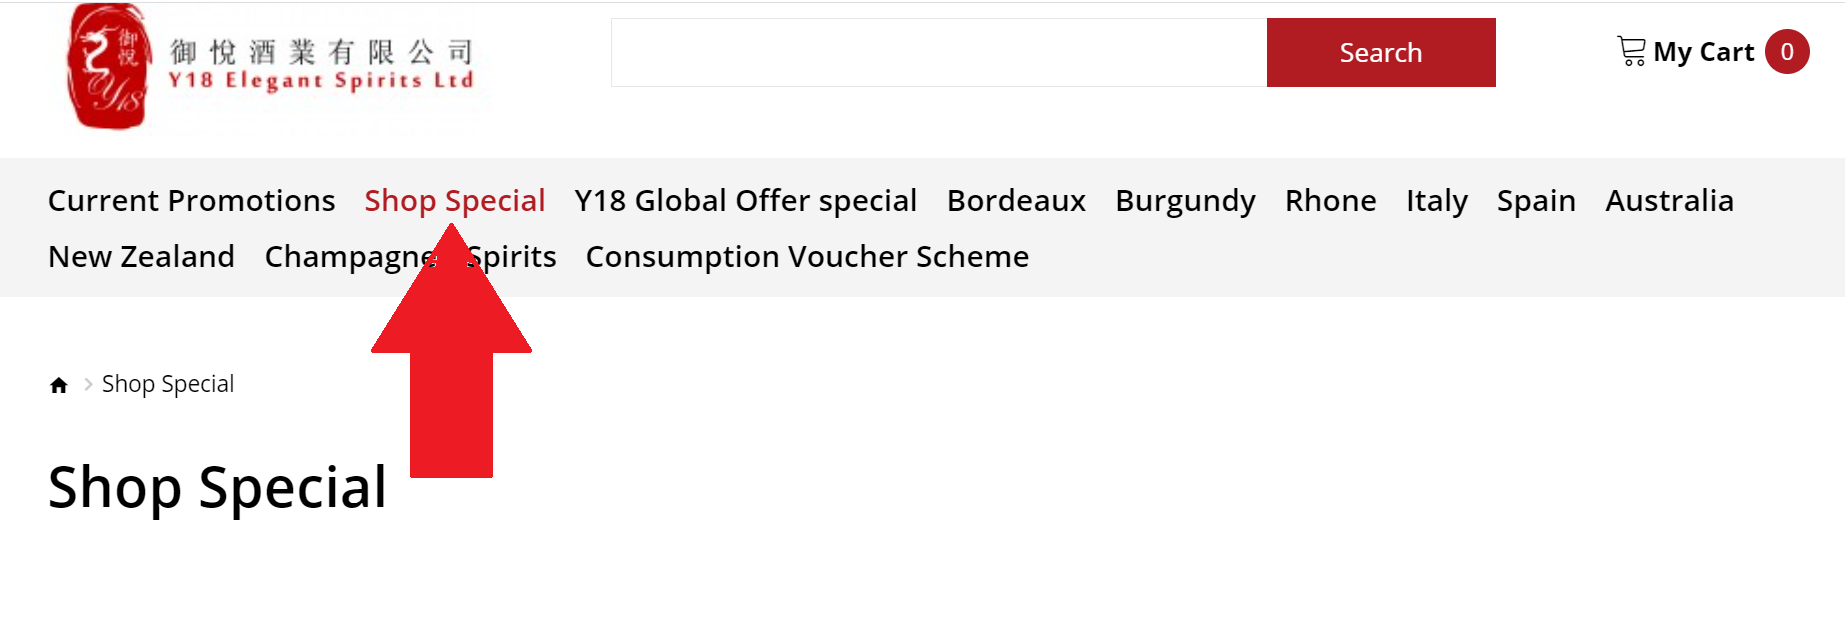Go to Y18 Global Offer special
The width and height of the screenshot is (1845, 641).
point(745,201)
